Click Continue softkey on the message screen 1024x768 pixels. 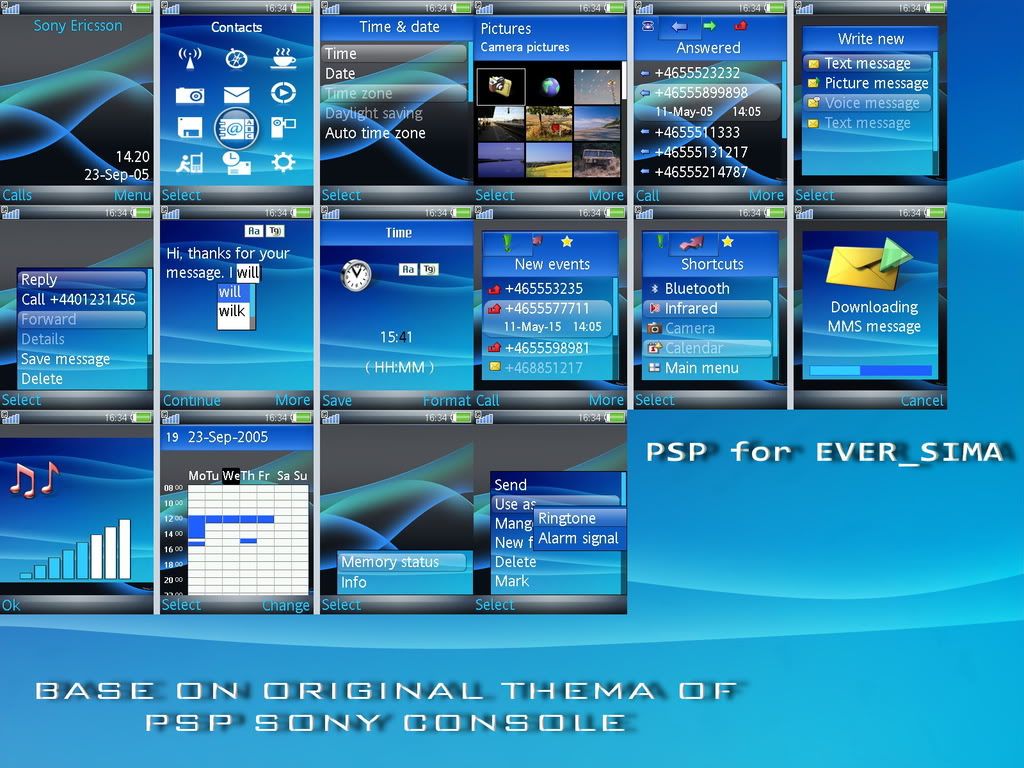pos(191,400)
